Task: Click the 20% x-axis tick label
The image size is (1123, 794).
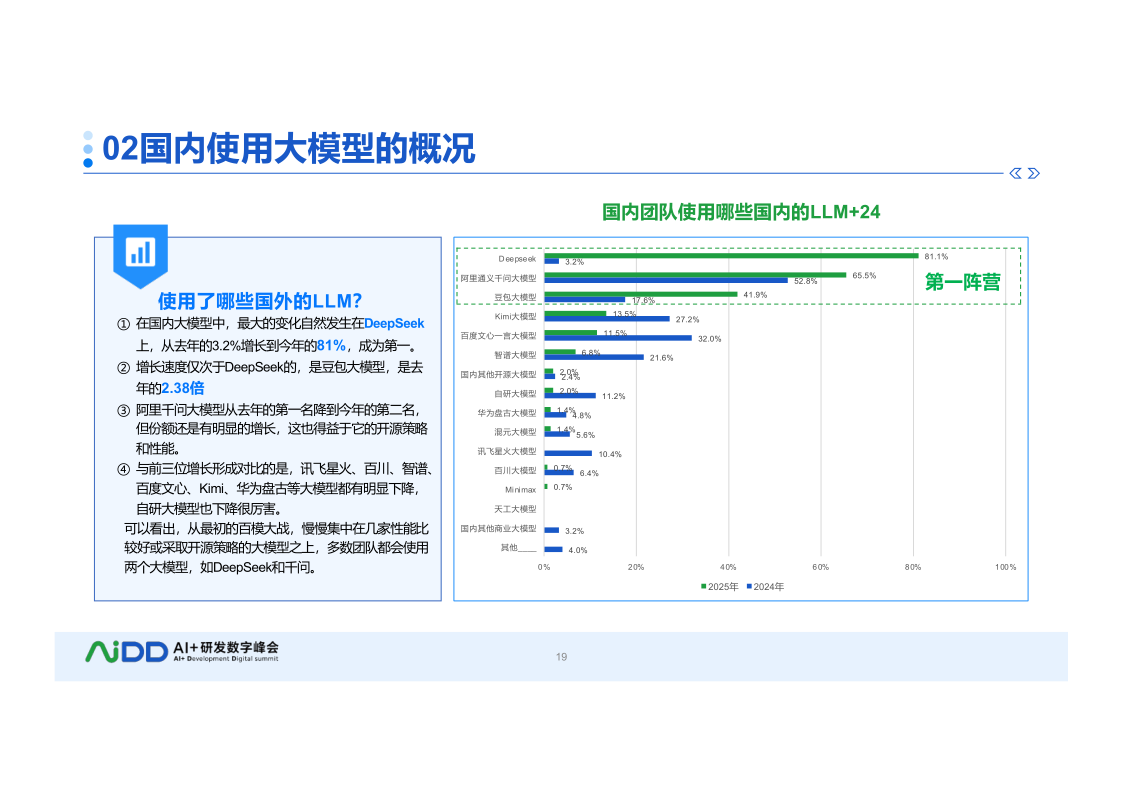Action: click(636, 567)
